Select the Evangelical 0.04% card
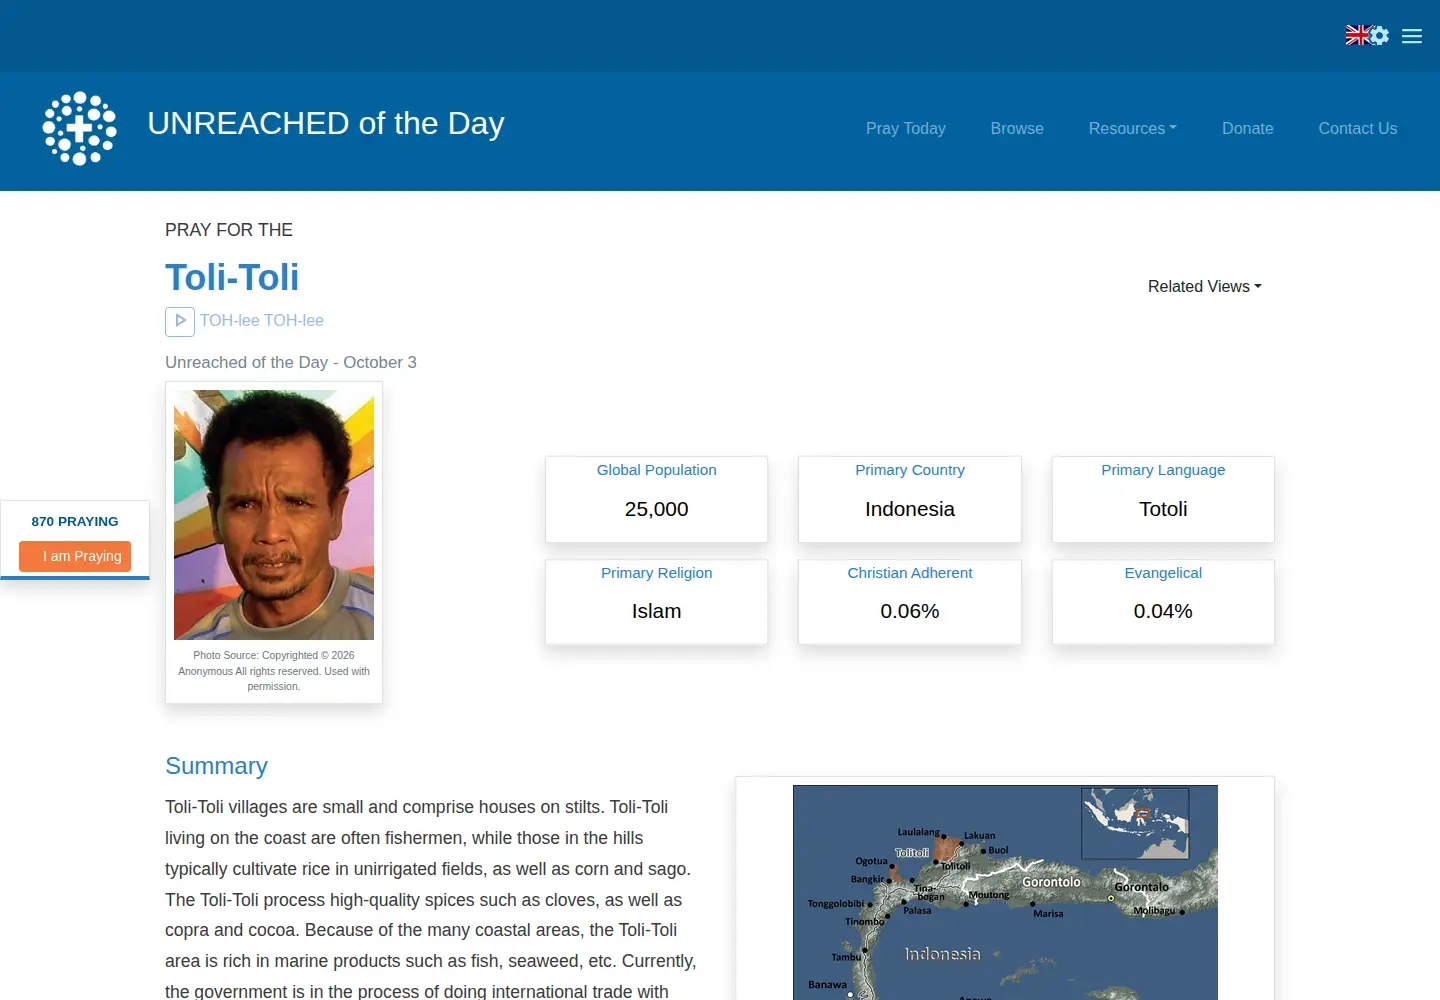This screenshot has width=1440, height=1000. click(x=1163, y=601)
